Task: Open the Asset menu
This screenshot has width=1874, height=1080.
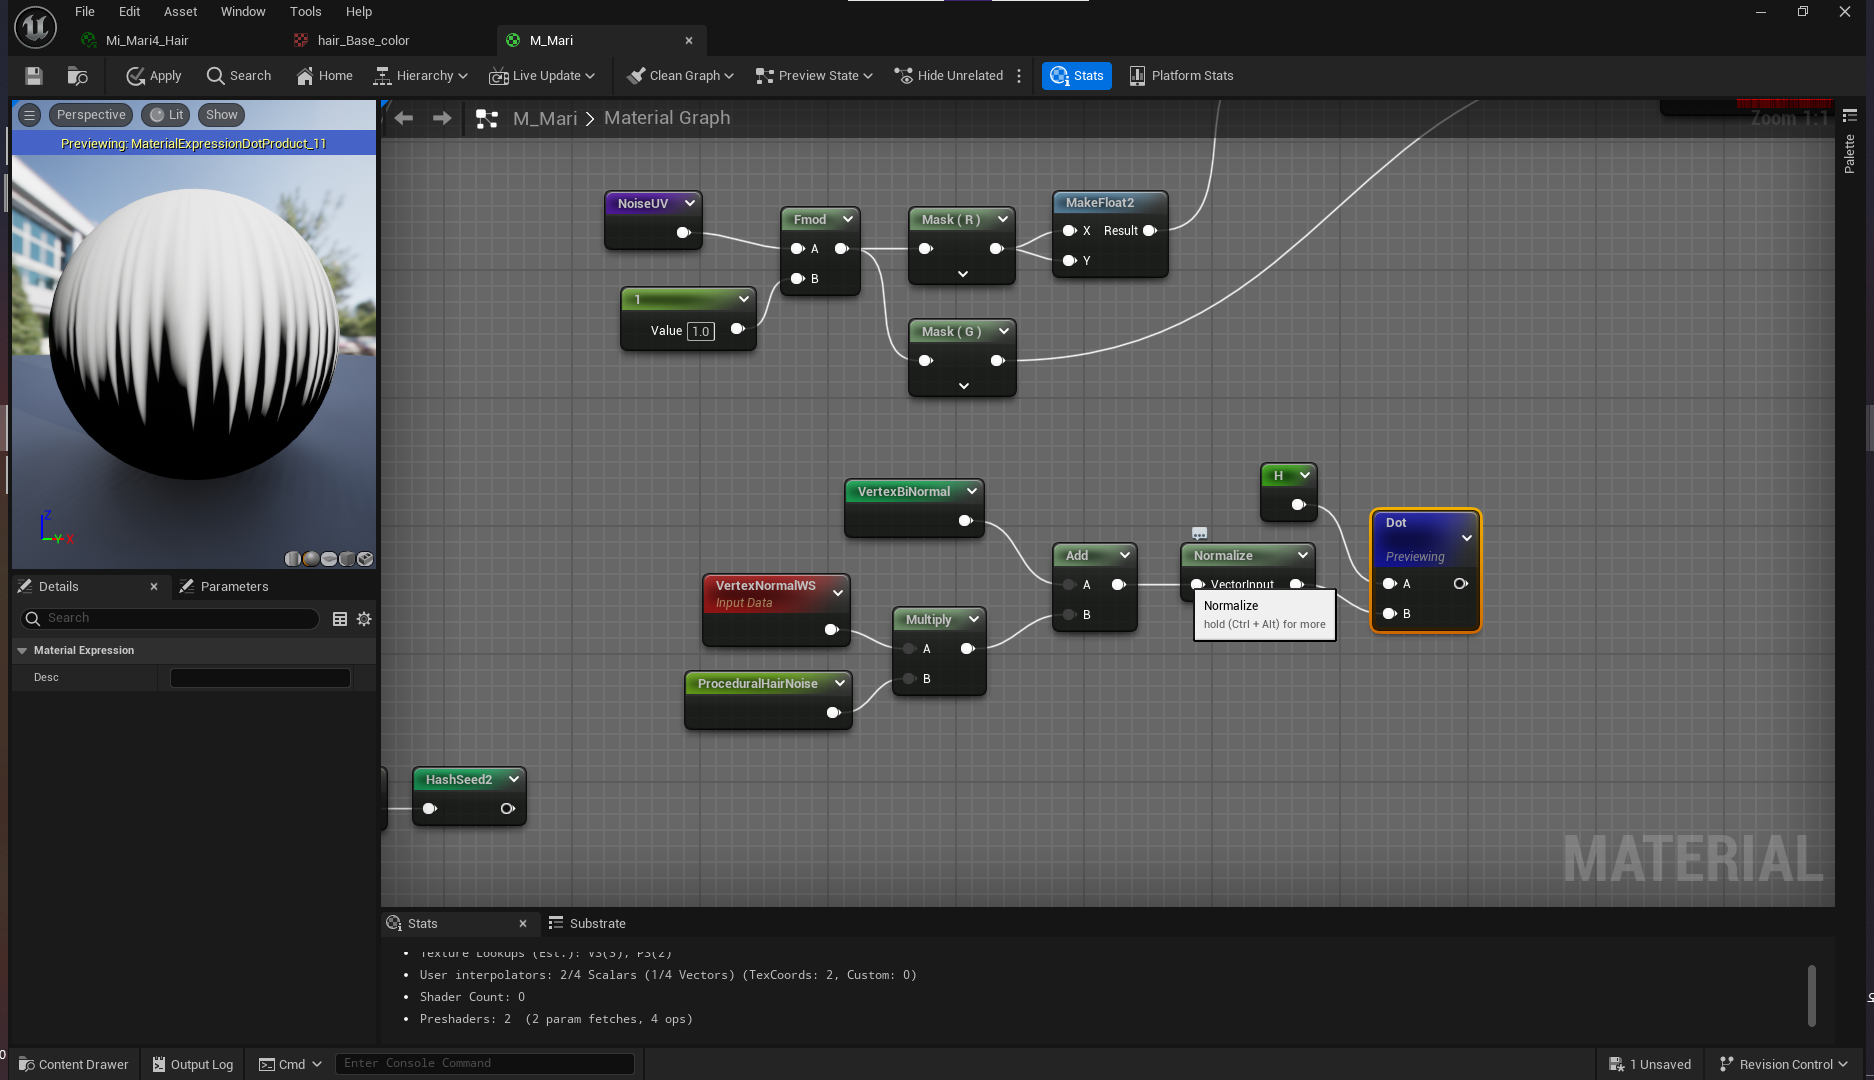Action: (181, 12)
